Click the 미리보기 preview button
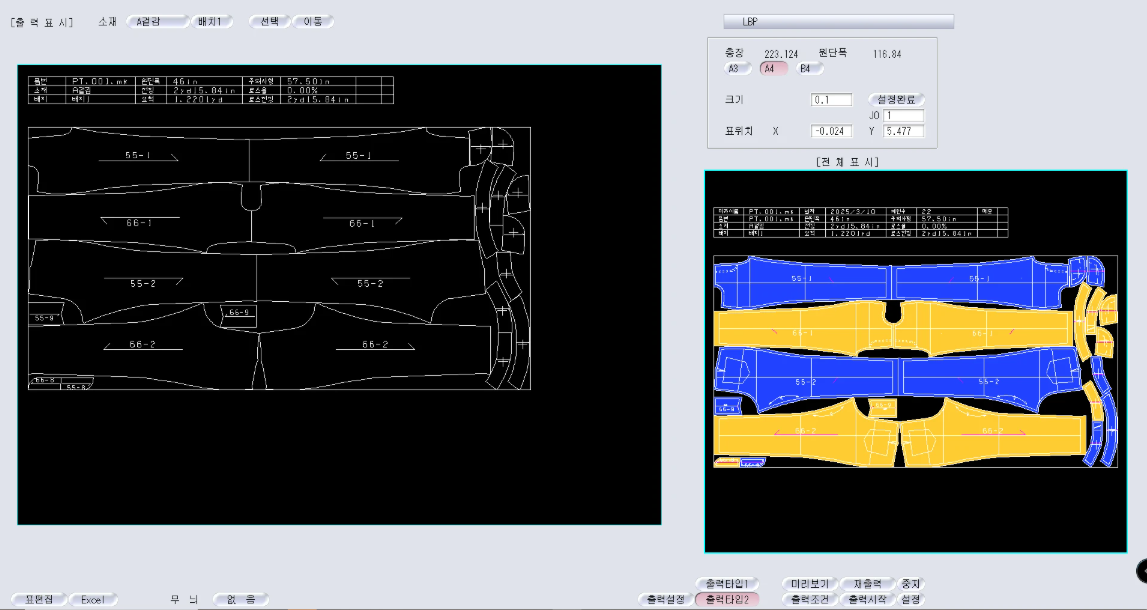Image resolution: width=1147 pixels, height=610 pixels. (x=806, y=583)
